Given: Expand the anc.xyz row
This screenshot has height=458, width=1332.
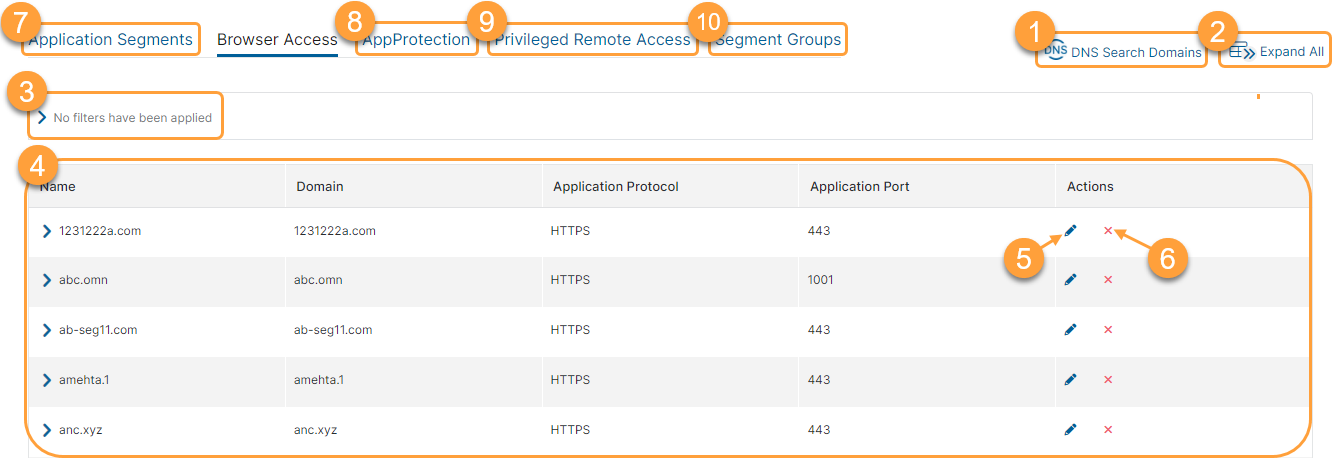Looking at the screenshot, I should (46, 430).
